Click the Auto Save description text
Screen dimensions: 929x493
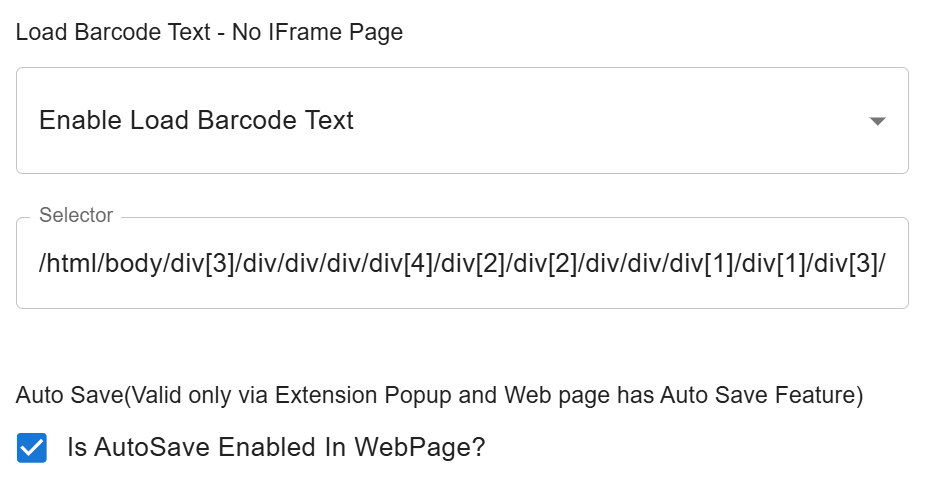[439, 395]
